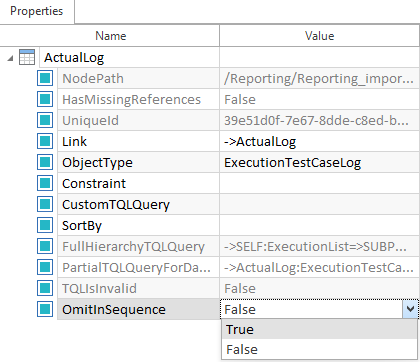The height and width of the screenshot is (362, 420).
Task: Click the ActualLog table icon
Action: [x=27, y=57]
